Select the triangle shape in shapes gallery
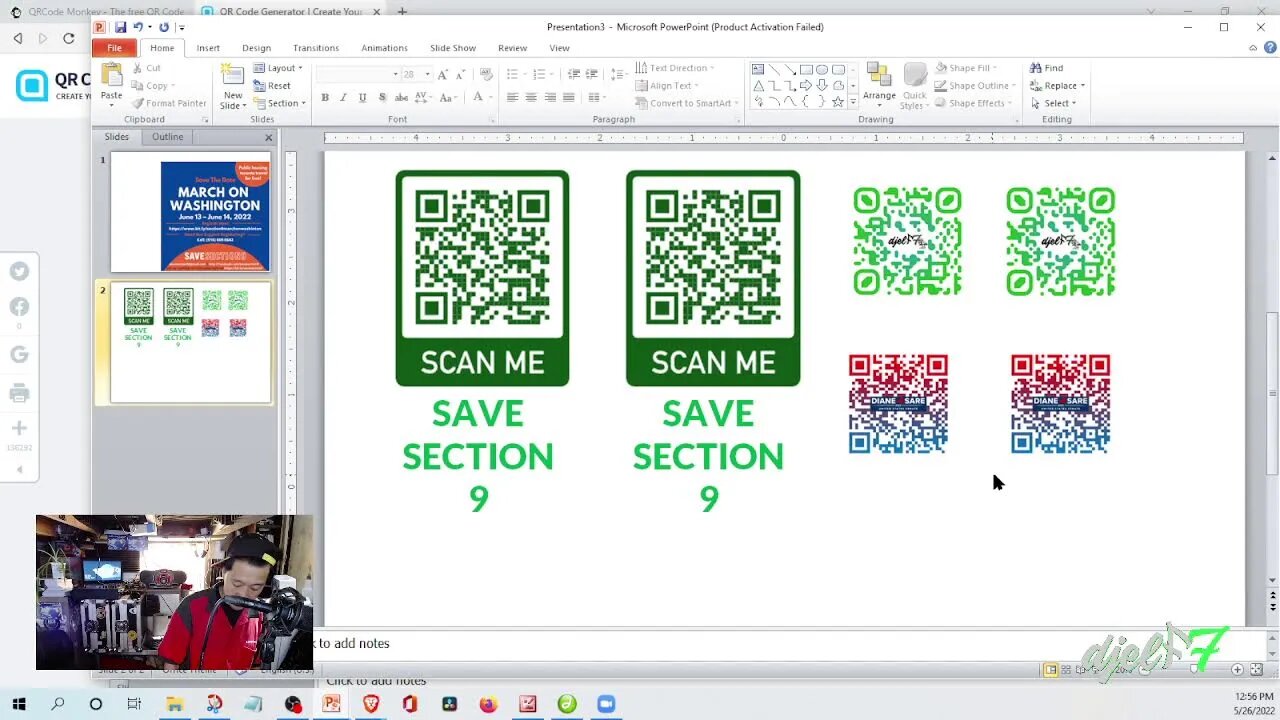The height and width of the screenshot is (720, 1280). point(758,85)
